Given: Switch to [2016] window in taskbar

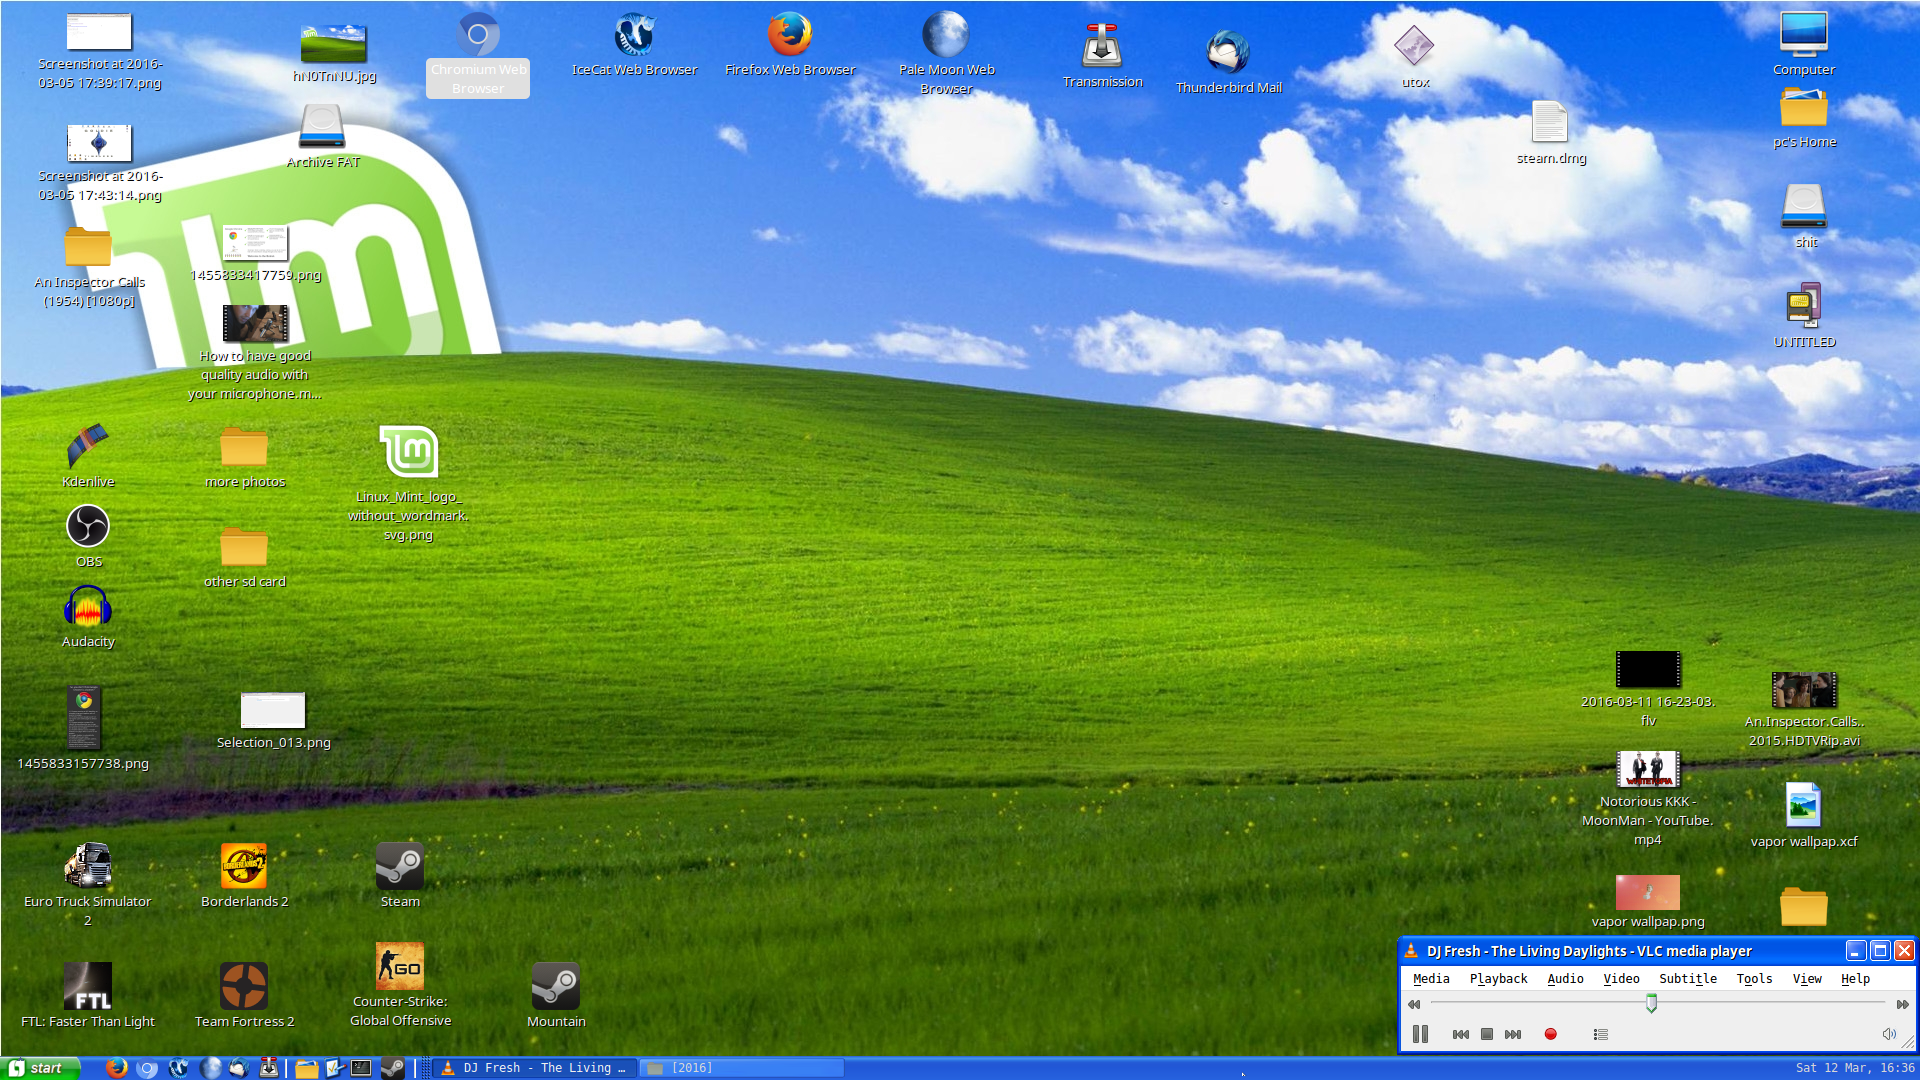Looking at the screenshot, I should [740, 1068].
